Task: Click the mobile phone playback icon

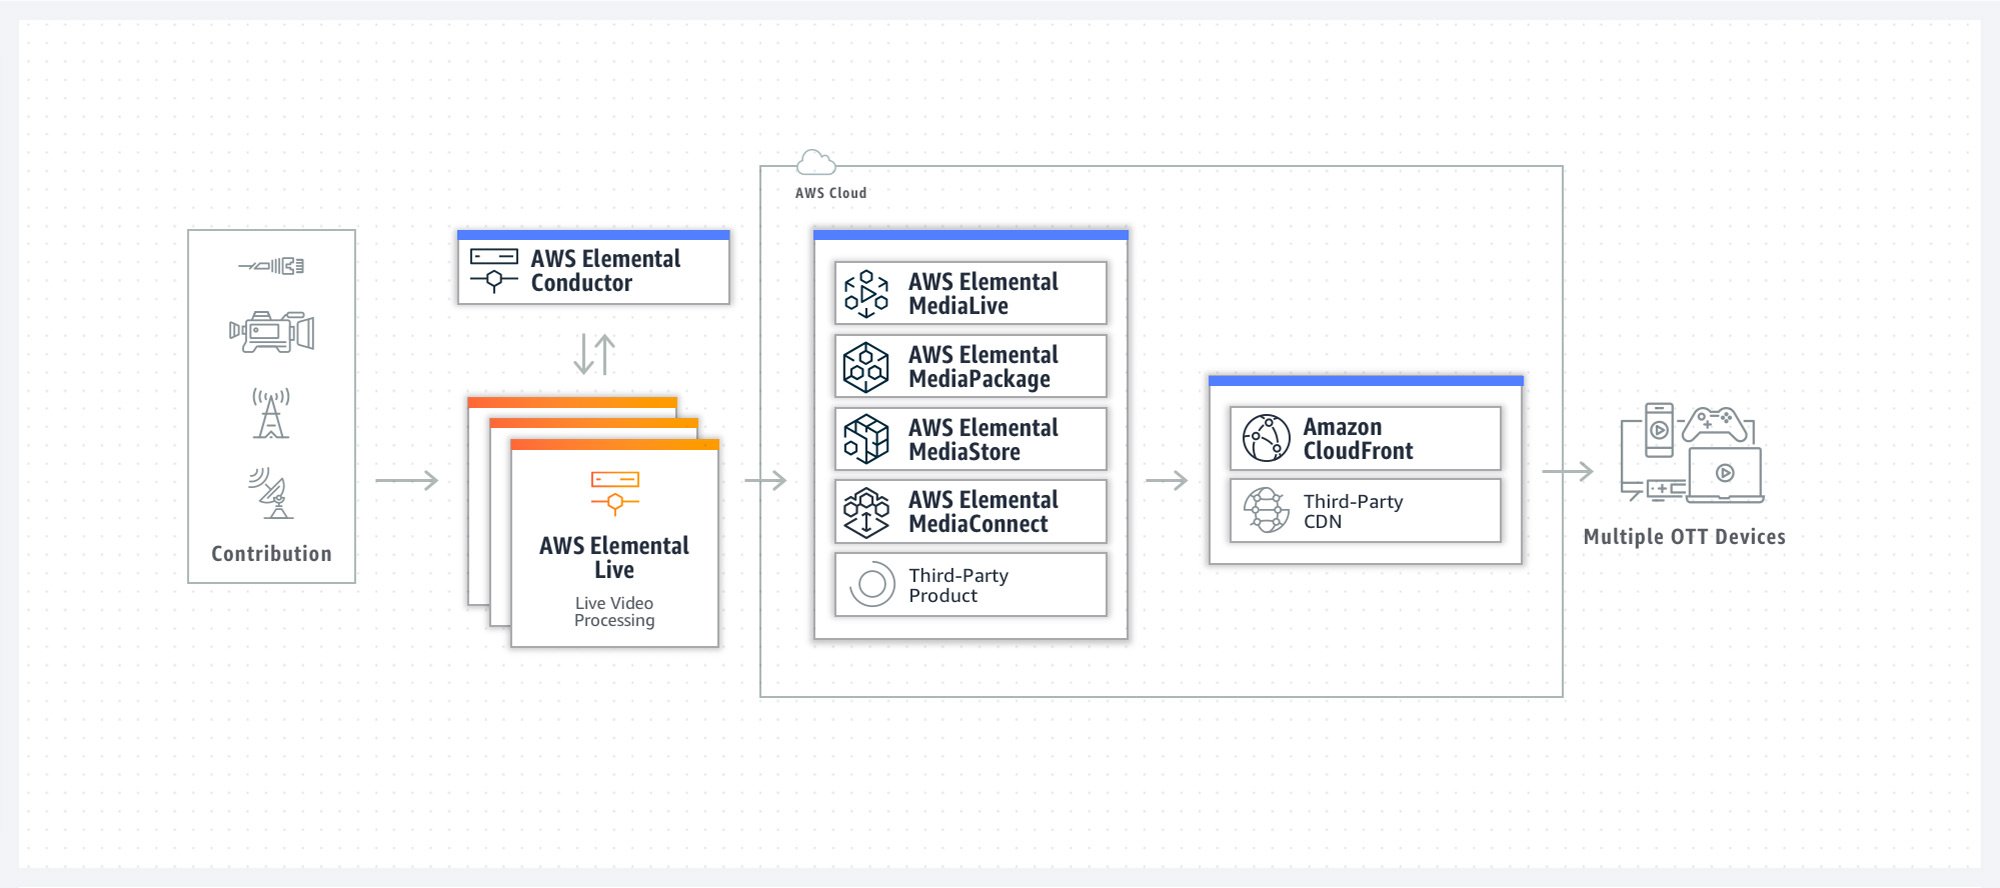Action: click(x=1659, y=430)
